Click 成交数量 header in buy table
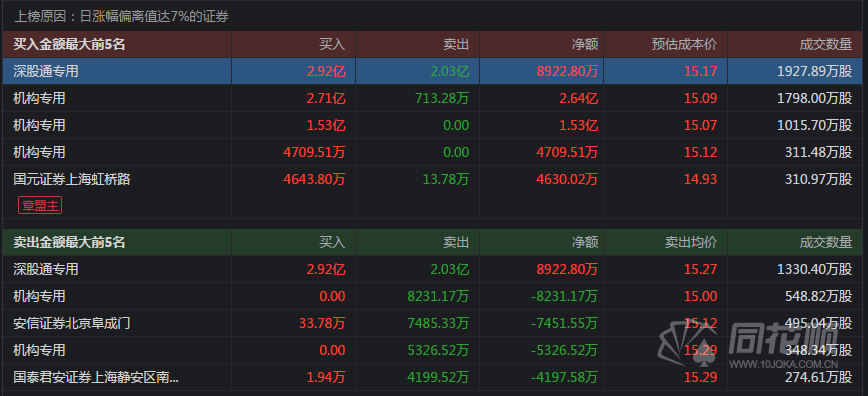 tap(826, 44)
